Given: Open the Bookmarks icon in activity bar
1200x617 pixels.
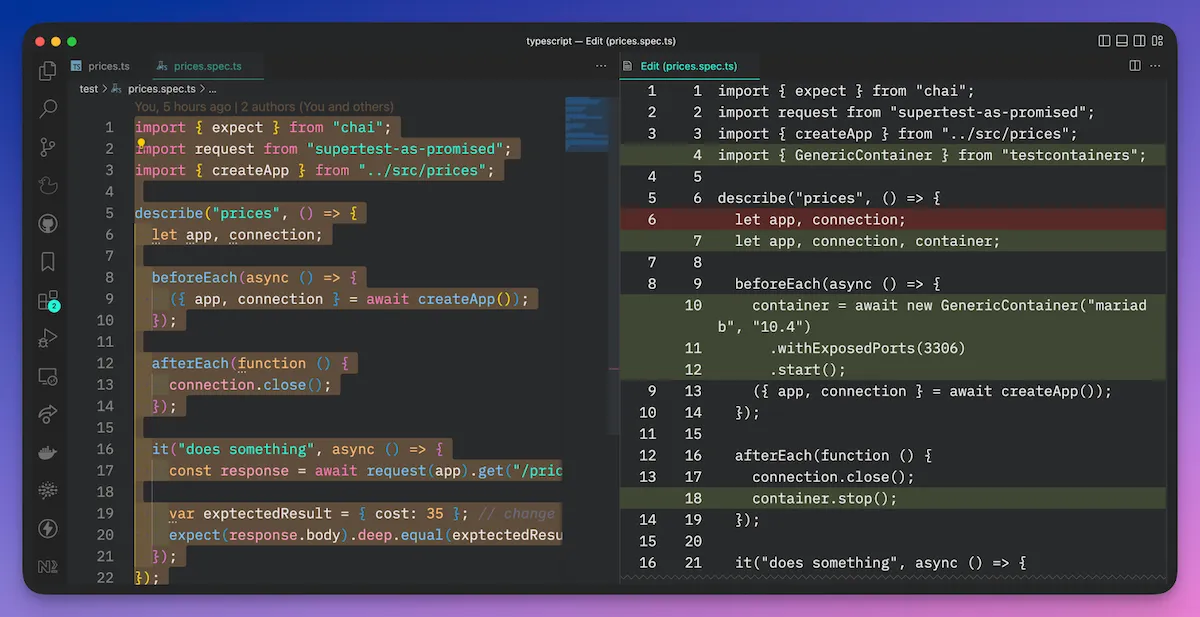Looking at the screenshot, I should pos(47,262).
